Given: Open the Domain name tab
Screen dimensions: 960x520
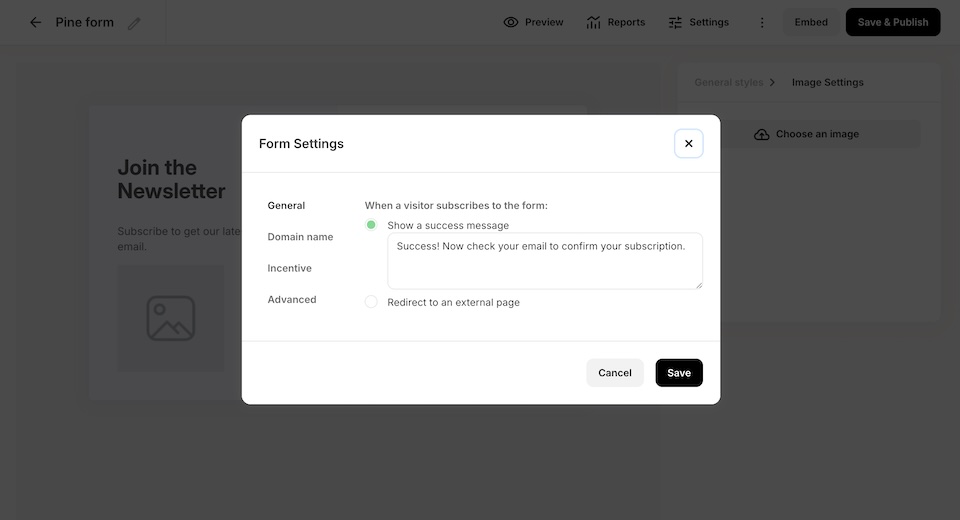Looking at the screenshot, I should (300, 237).
